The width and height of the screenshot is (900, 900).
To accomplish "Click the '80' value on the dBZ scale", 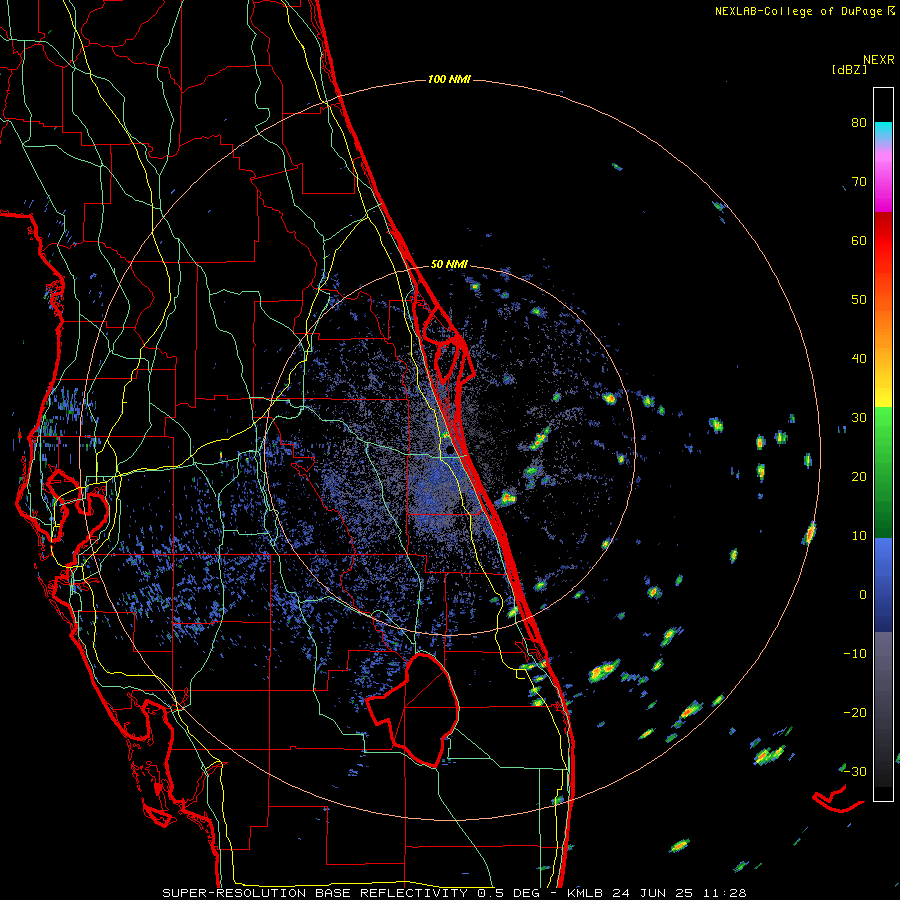I will coord(859,122).
